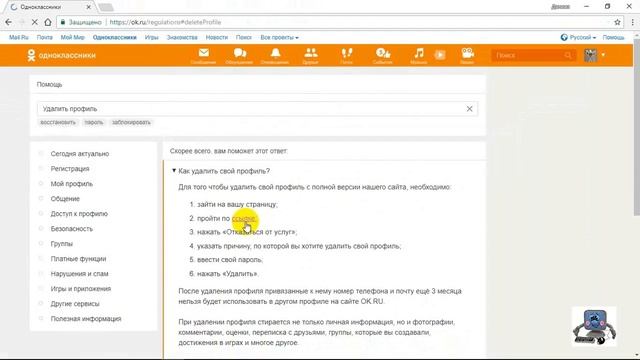This screenshot has width=640, height=360.
Task: Open Другие сервисы category
Action: 75,304
